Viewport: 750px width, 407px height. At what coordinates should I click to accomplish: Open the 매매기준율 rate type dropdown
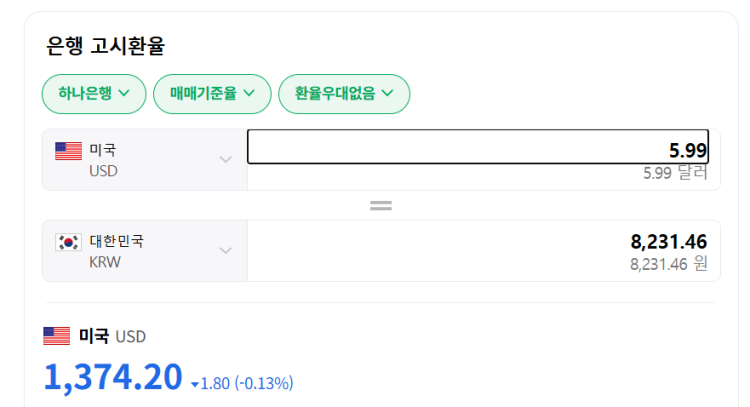coord(212,94)
